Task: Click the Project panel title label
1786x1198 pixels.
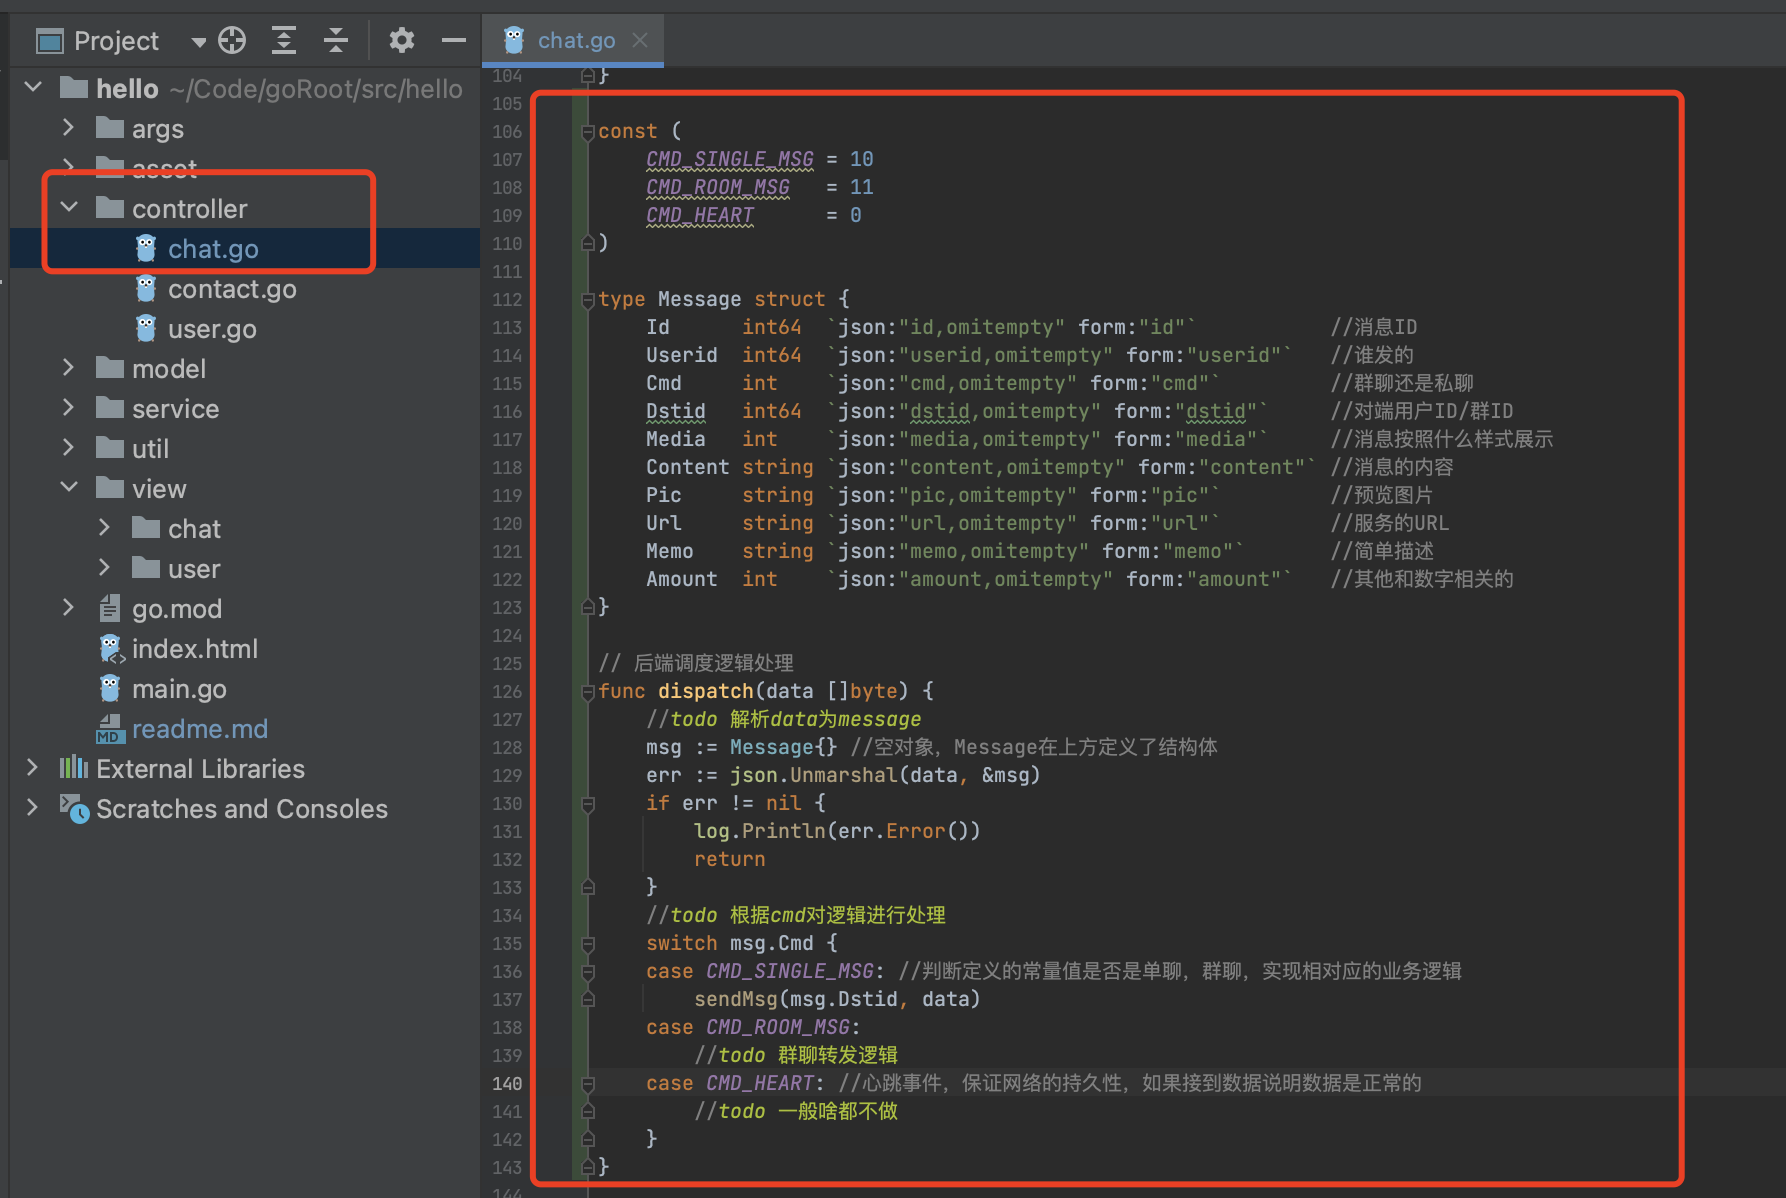Action: pyautogui.click(x=116, y=41)
